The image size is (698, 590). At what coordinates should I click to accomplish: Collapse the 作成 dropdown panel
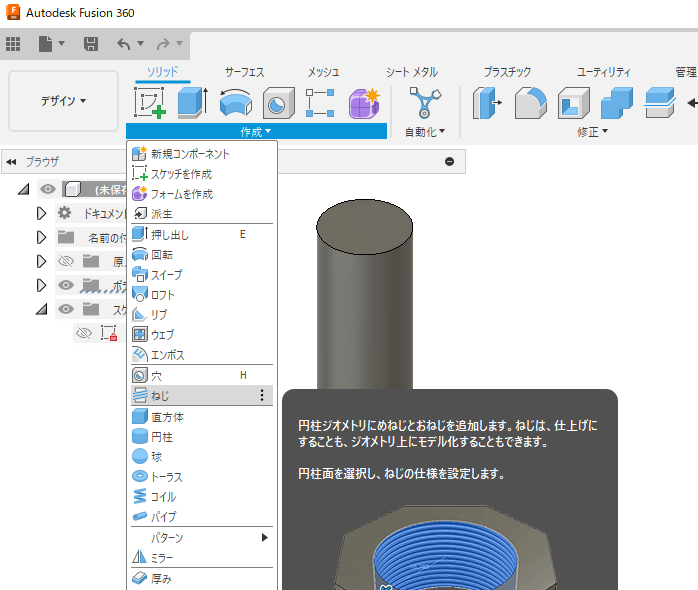click(256, 132)
